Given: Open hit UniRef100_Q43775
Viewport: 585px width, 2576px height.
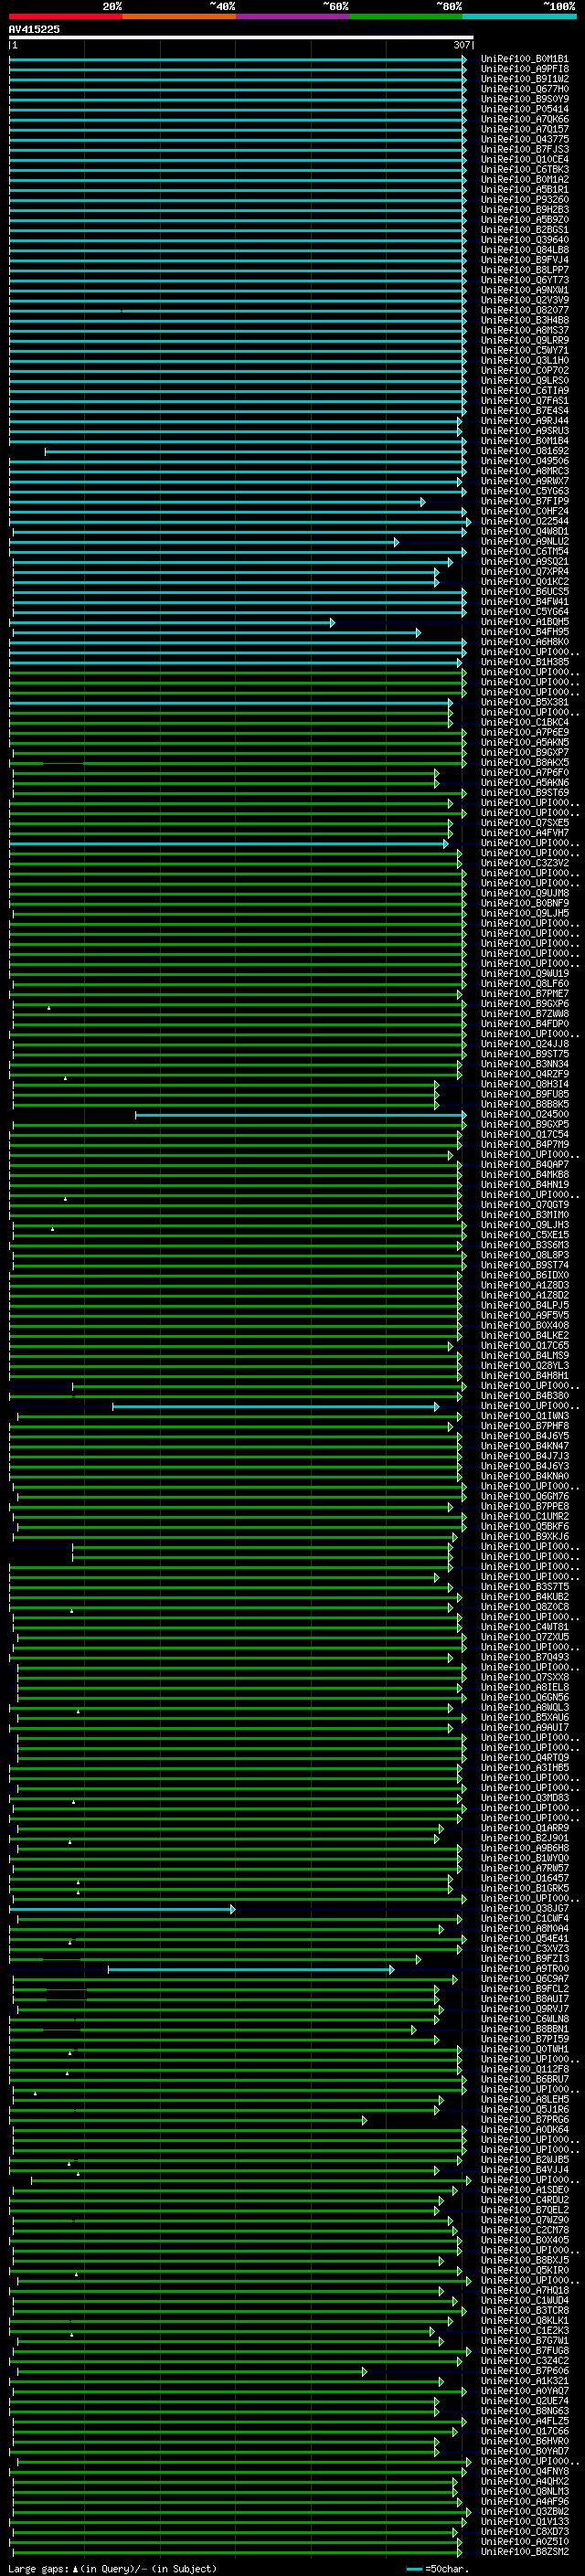Looking at the screenshot, I should (x=524, y=140).
